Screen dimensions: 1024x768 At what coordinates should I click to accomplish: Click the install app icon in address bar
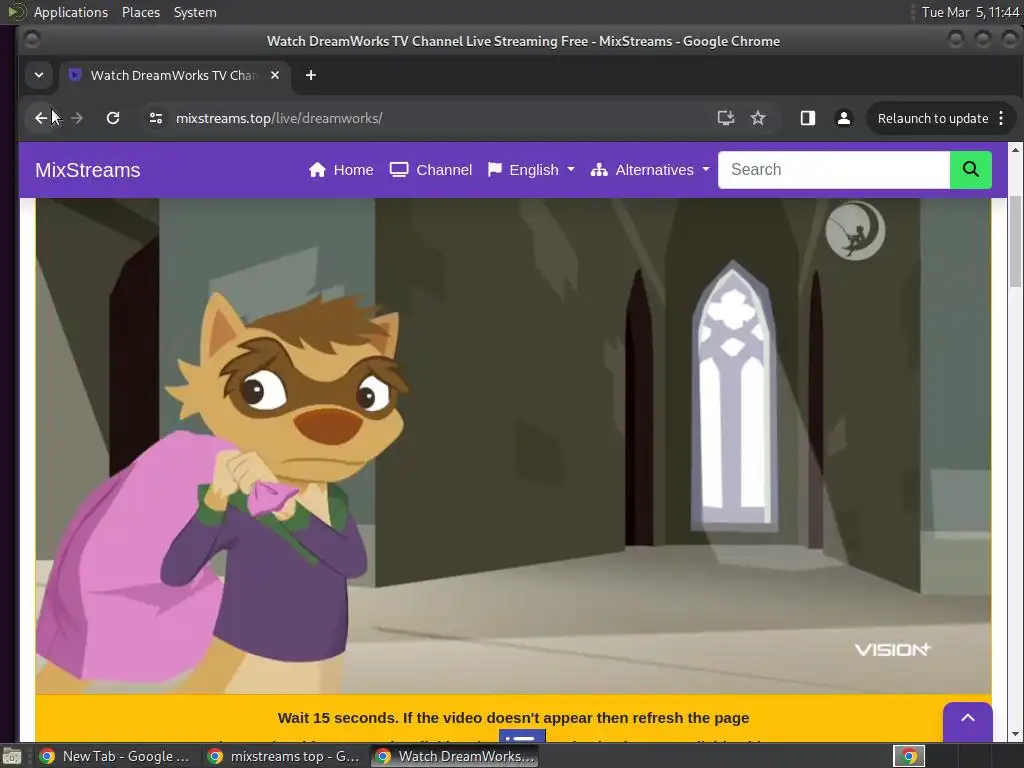[x=726, y=118]
